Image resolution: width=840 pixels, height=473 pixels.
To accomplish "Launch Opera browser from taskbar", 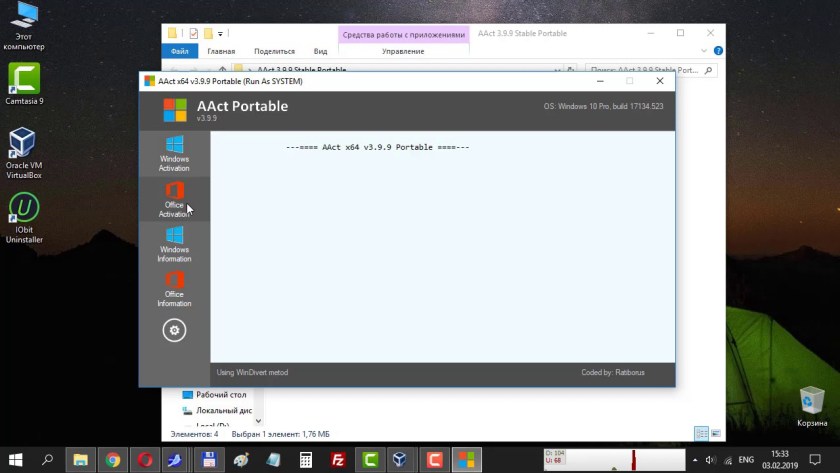I will (145, 460).
